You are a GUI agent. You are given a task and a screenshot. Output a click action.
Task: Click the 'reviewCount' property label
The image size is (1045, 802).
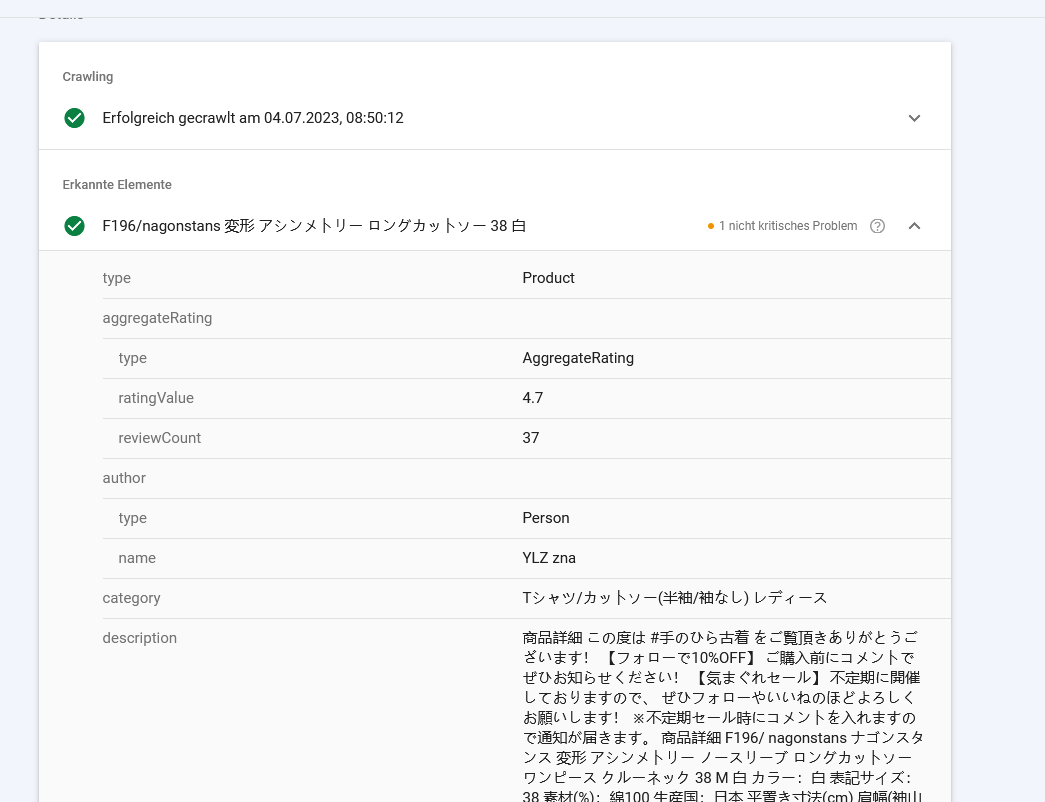(x=159, y=438)
